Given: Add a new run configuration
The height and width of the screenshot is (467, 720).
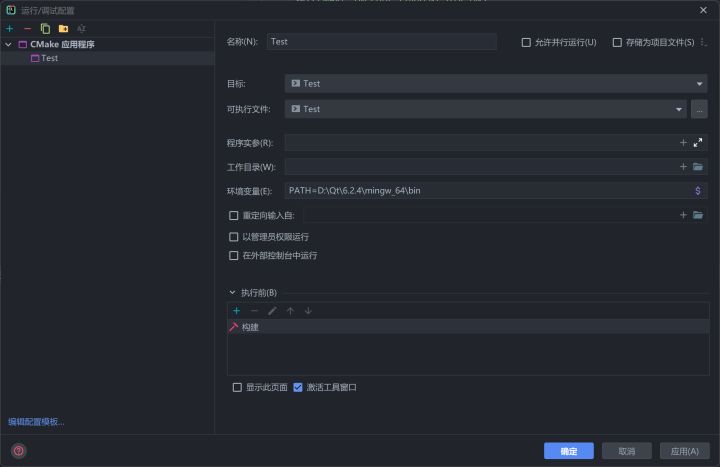Looking at the screenshot, I should pos(10,28).
